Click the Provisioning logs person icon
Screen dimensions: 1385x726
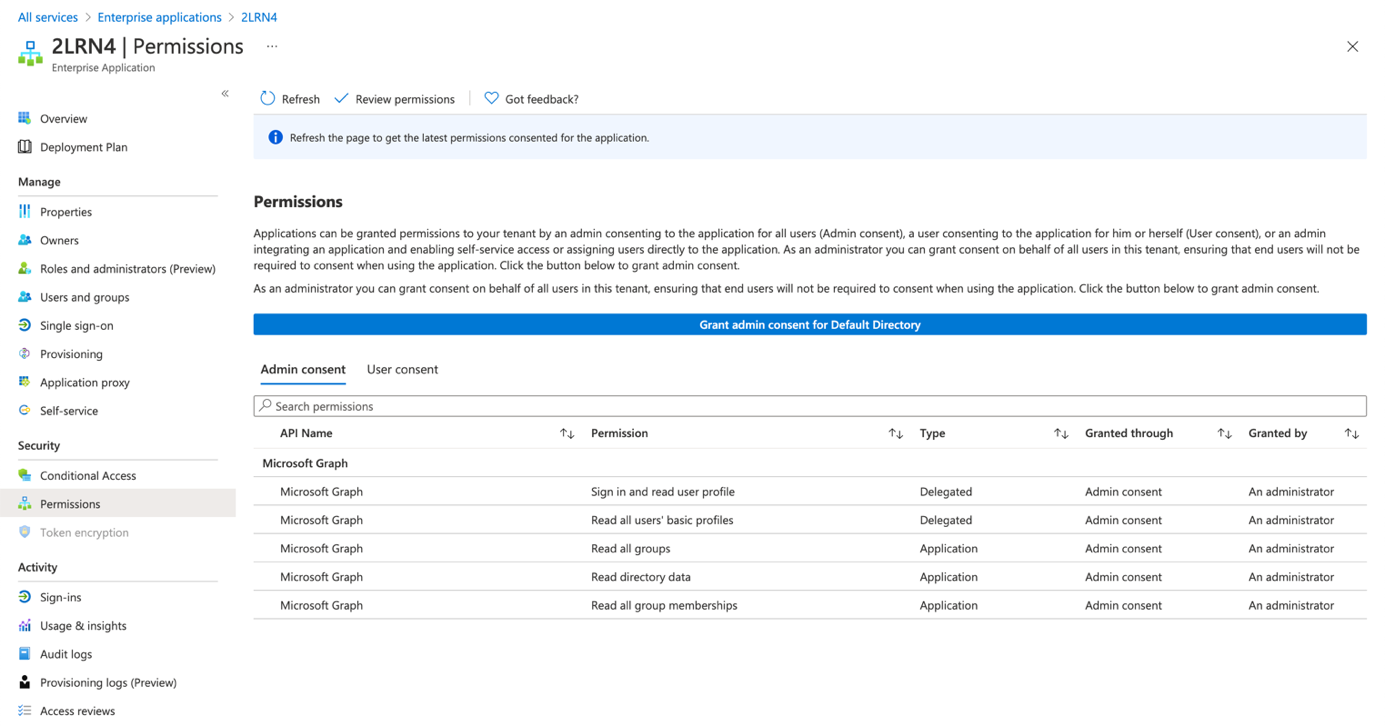point(25,682)
